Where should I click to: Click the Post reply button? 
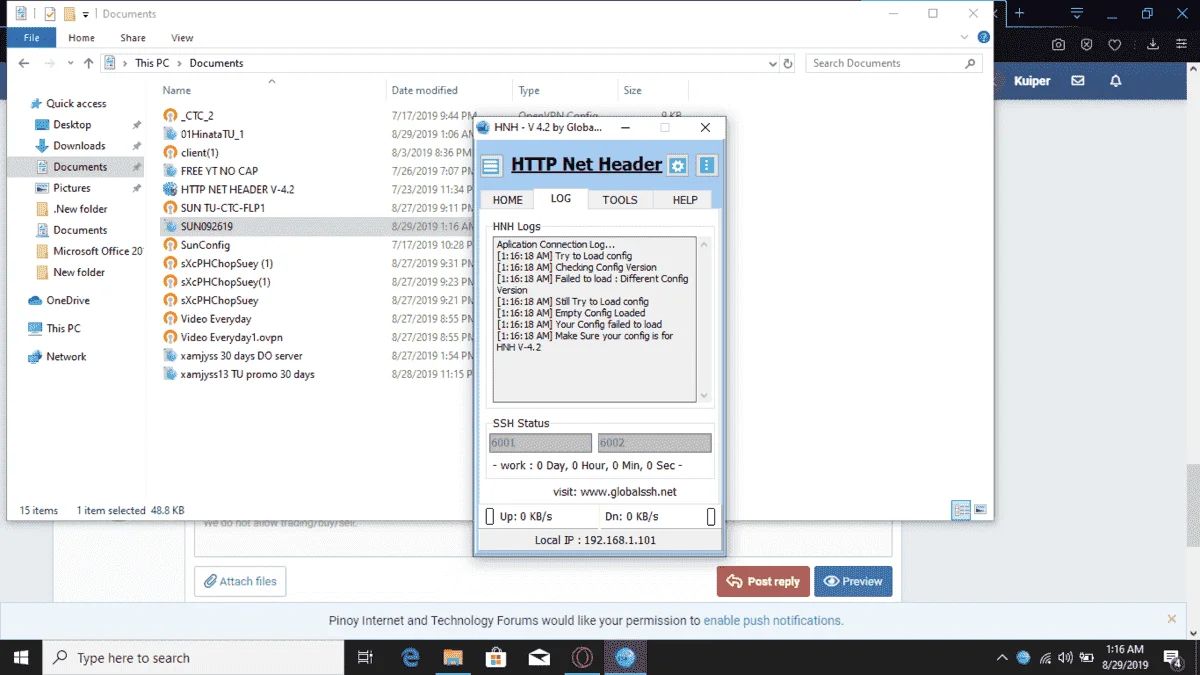[x=763, y=581]
